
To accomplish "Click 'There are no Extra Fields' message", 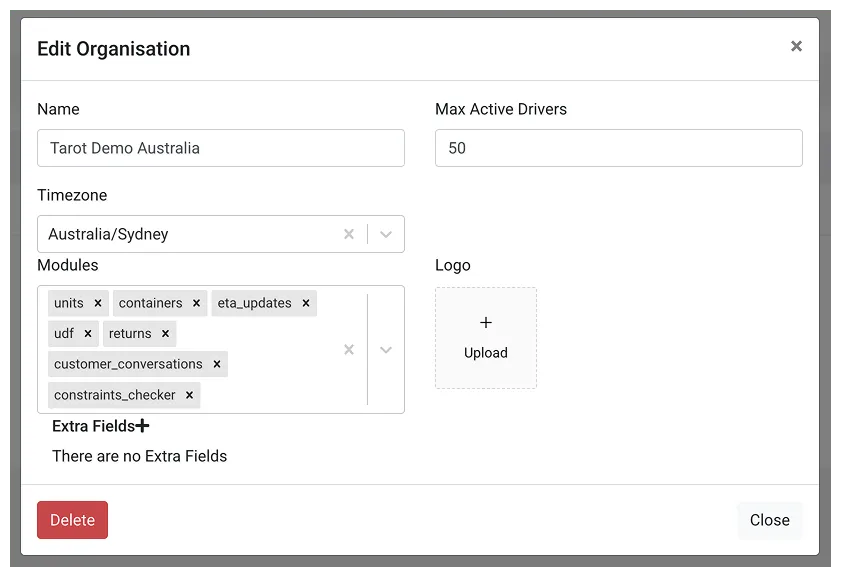I will click(139, 456).
